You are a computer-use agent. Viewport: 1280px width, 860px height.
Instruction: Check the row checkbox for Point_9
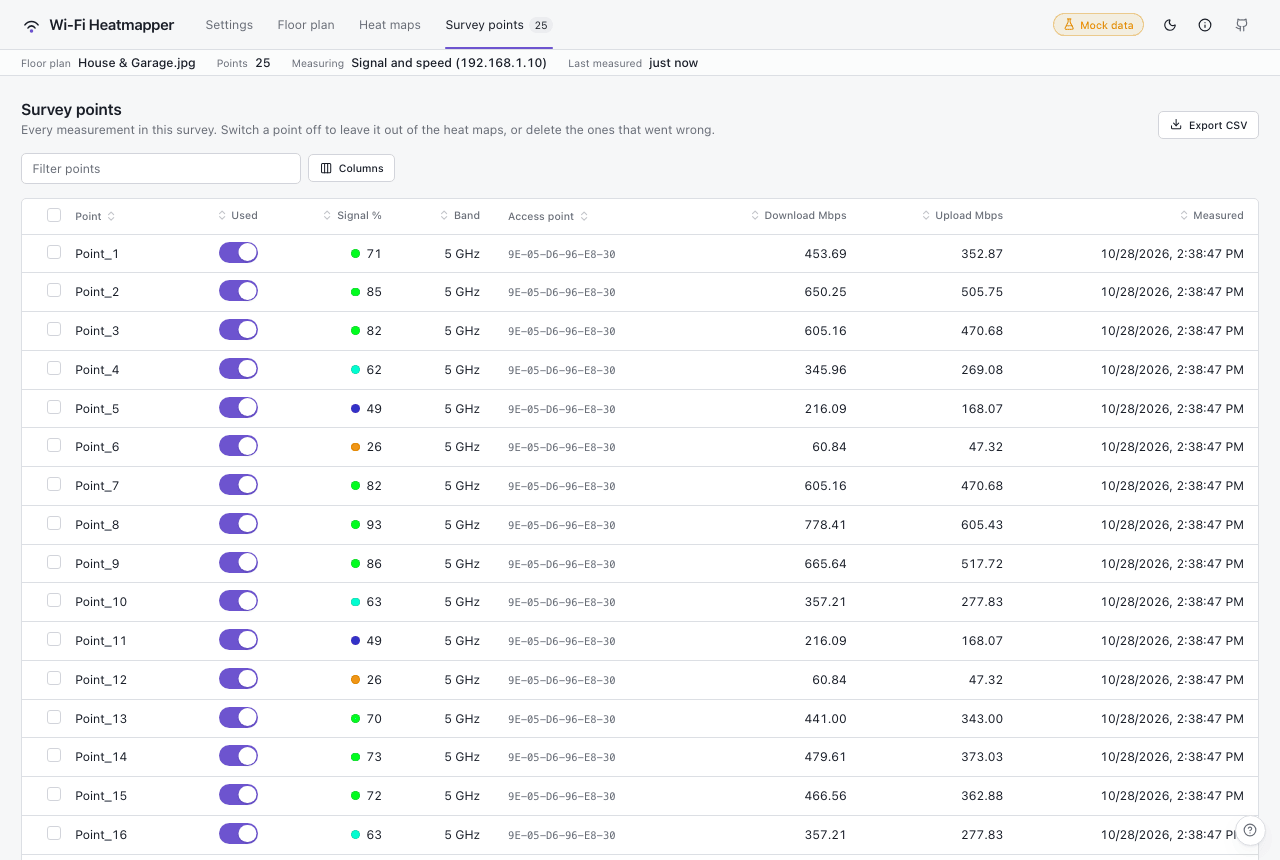(x=54, y=562)
